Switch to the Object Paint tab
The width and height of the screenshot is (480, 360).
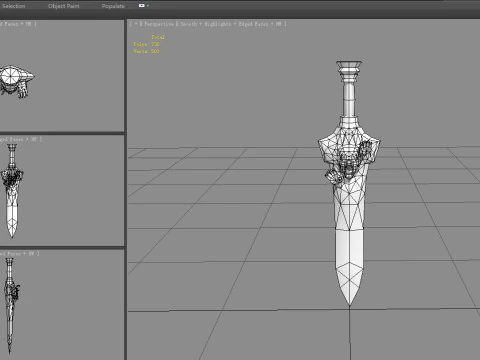click(63, 6)
